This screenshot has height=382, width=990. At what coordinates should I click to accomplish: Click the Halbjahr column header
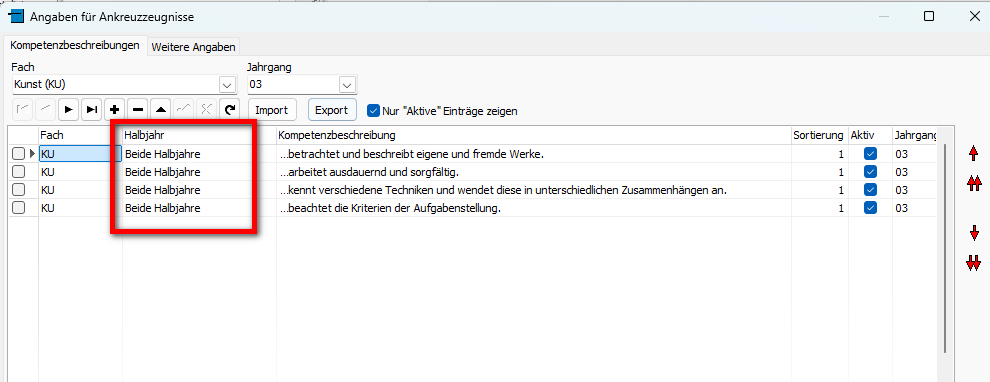[x=199, y=135]
